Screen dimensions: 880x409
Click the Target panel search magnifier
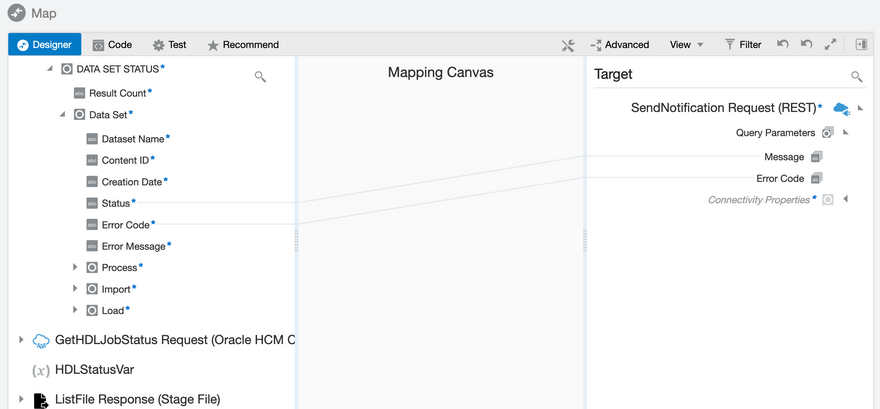[x=856, y=76]
